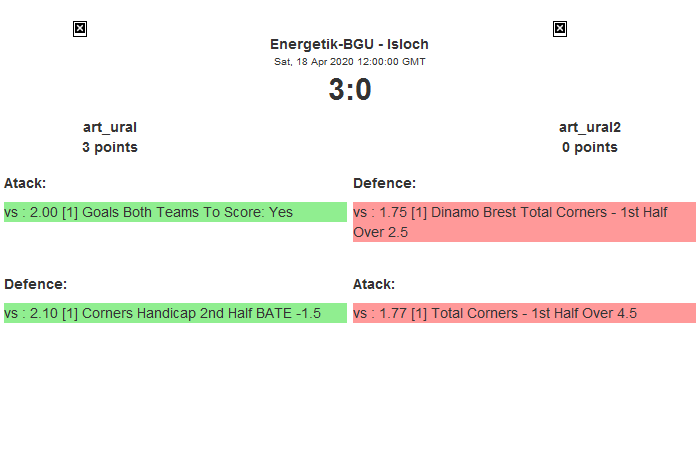Open the Energetik-BGU - Isloch match title
This screenshot has height=460, width=700.
point(349,44)
